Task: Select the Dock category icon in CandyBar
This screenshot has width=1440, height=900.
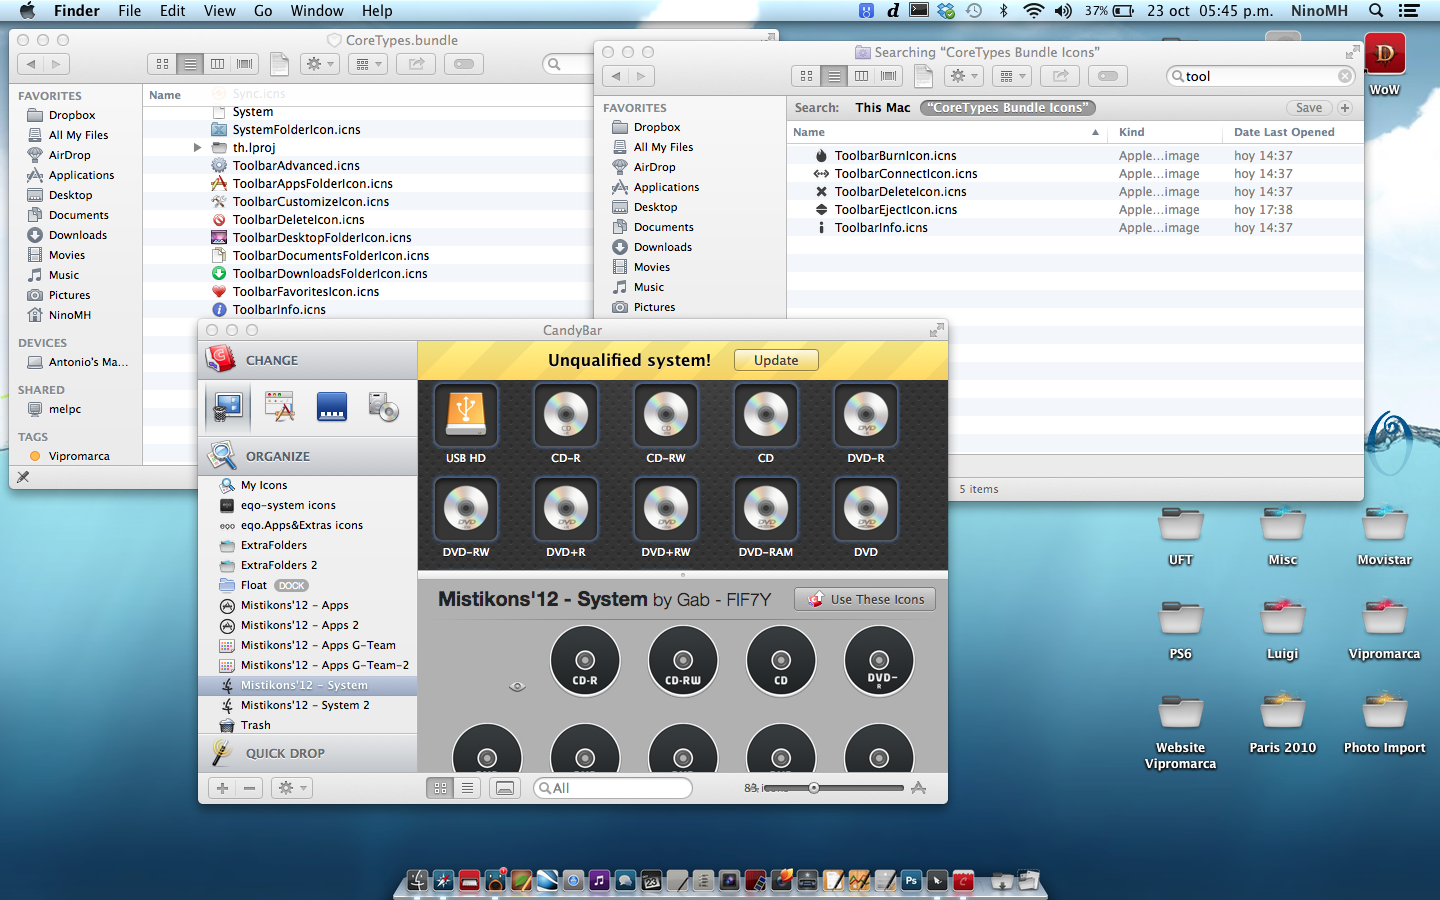Action: click(331, 407)
